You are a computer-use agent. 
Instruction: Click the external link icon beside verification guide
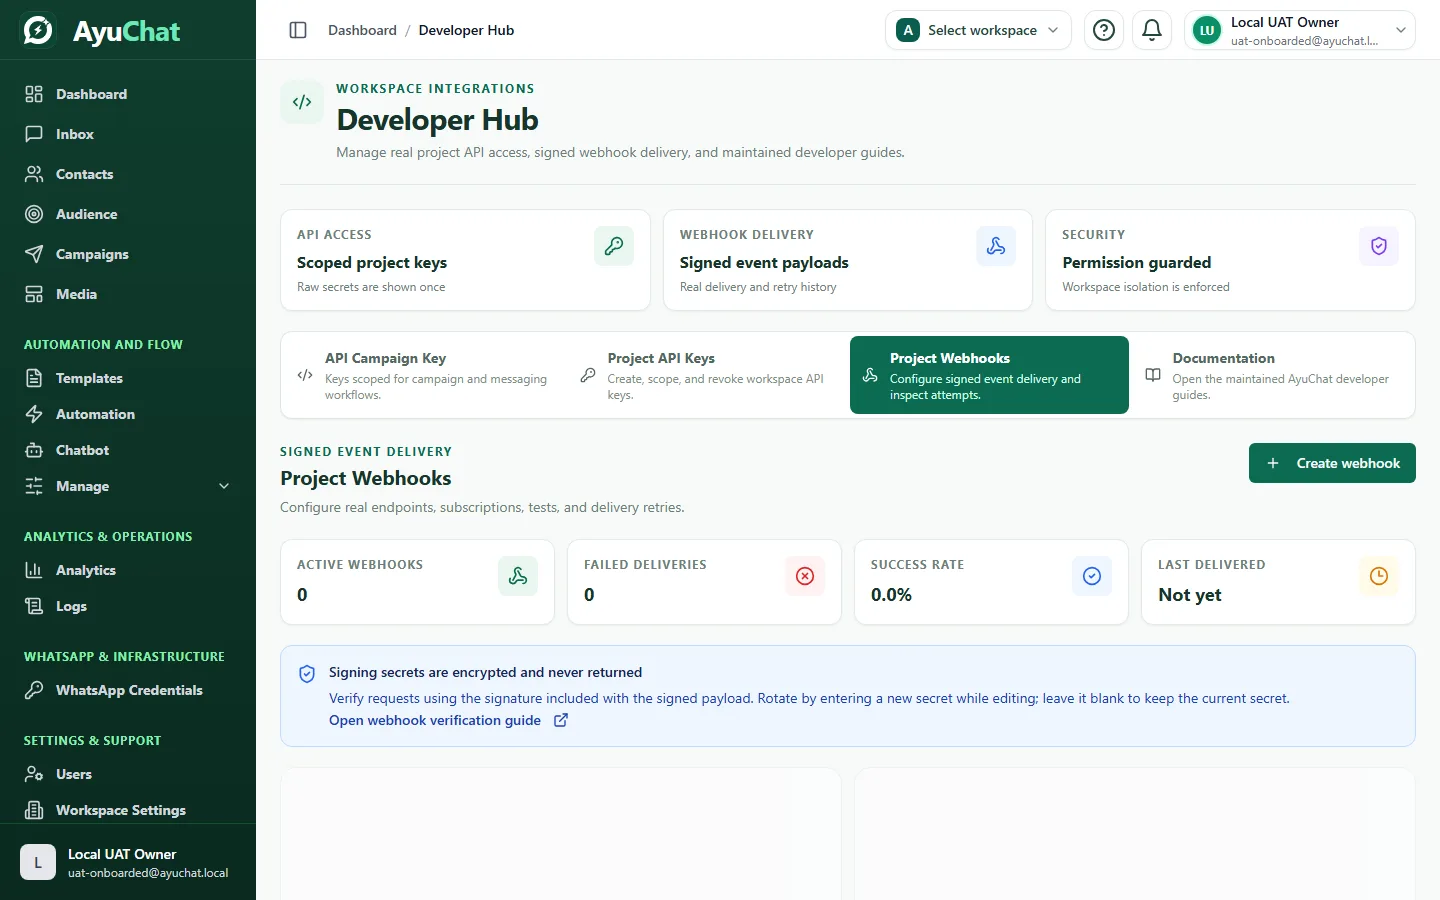pos(561,720)
